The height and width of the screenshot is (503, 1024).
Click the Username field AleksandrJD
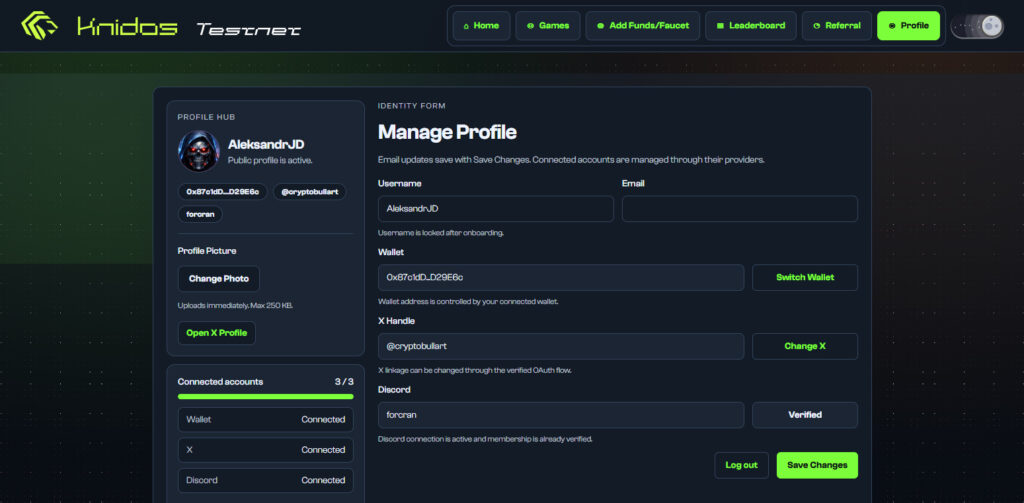coord(495,209)
